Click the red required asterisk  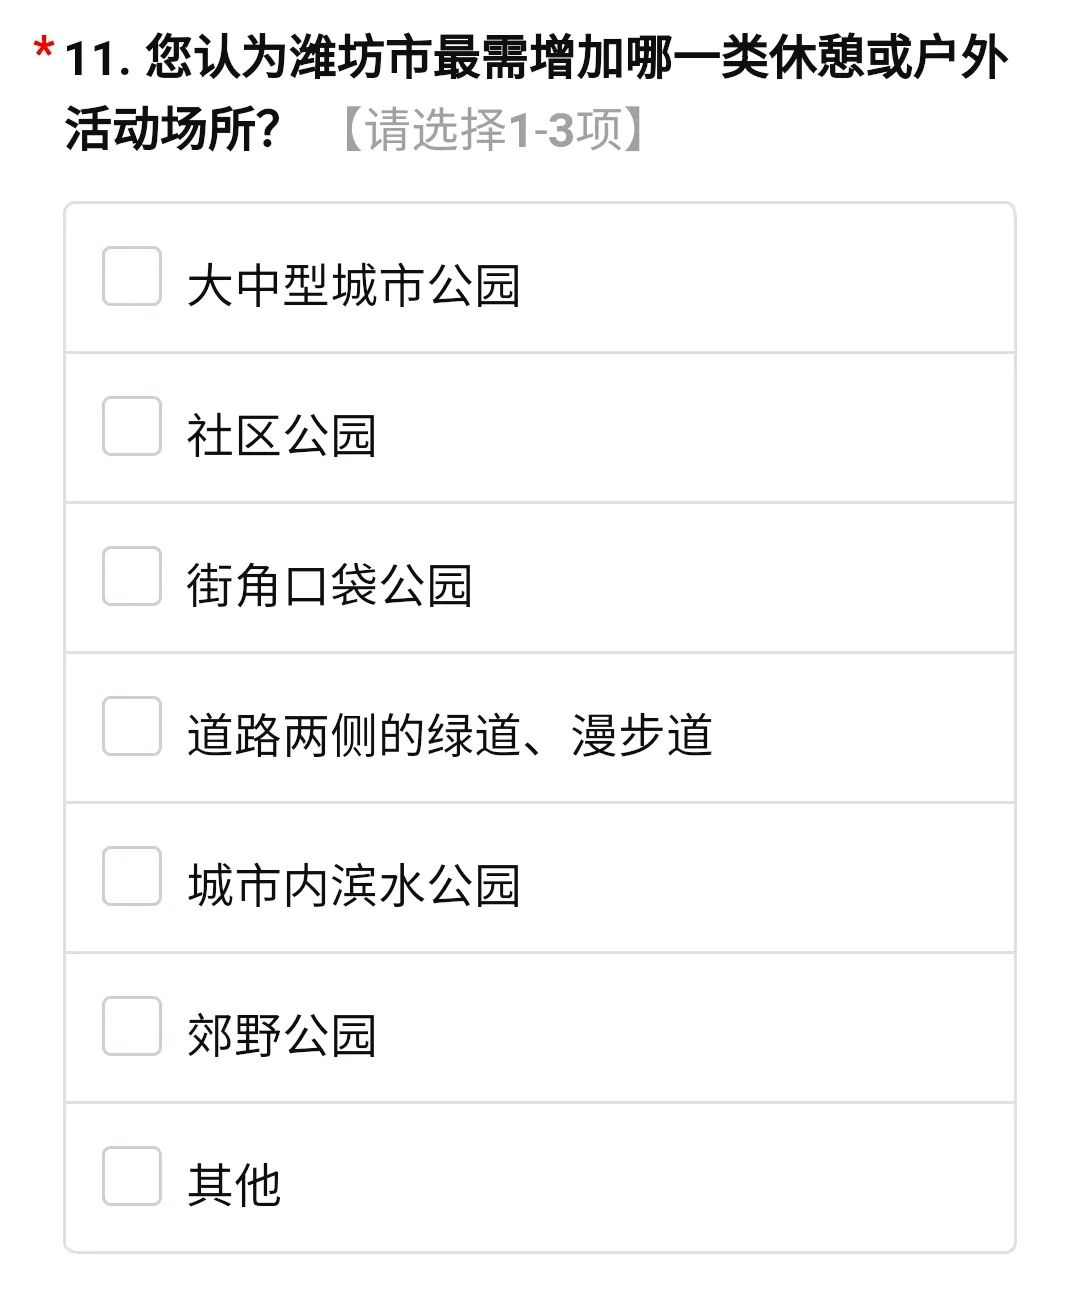click(43, 49)
